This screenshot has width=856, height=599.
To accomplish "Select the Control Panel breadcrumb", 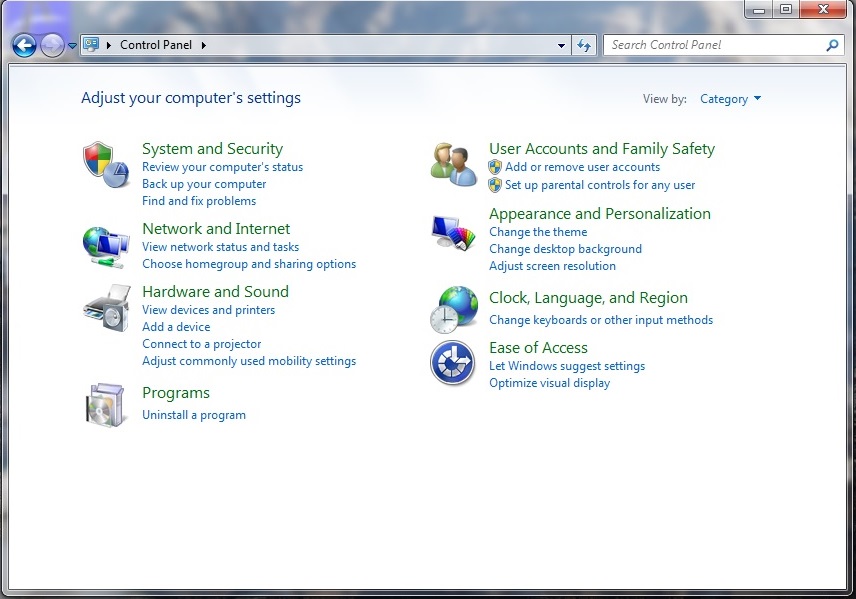I will (156, 45).
